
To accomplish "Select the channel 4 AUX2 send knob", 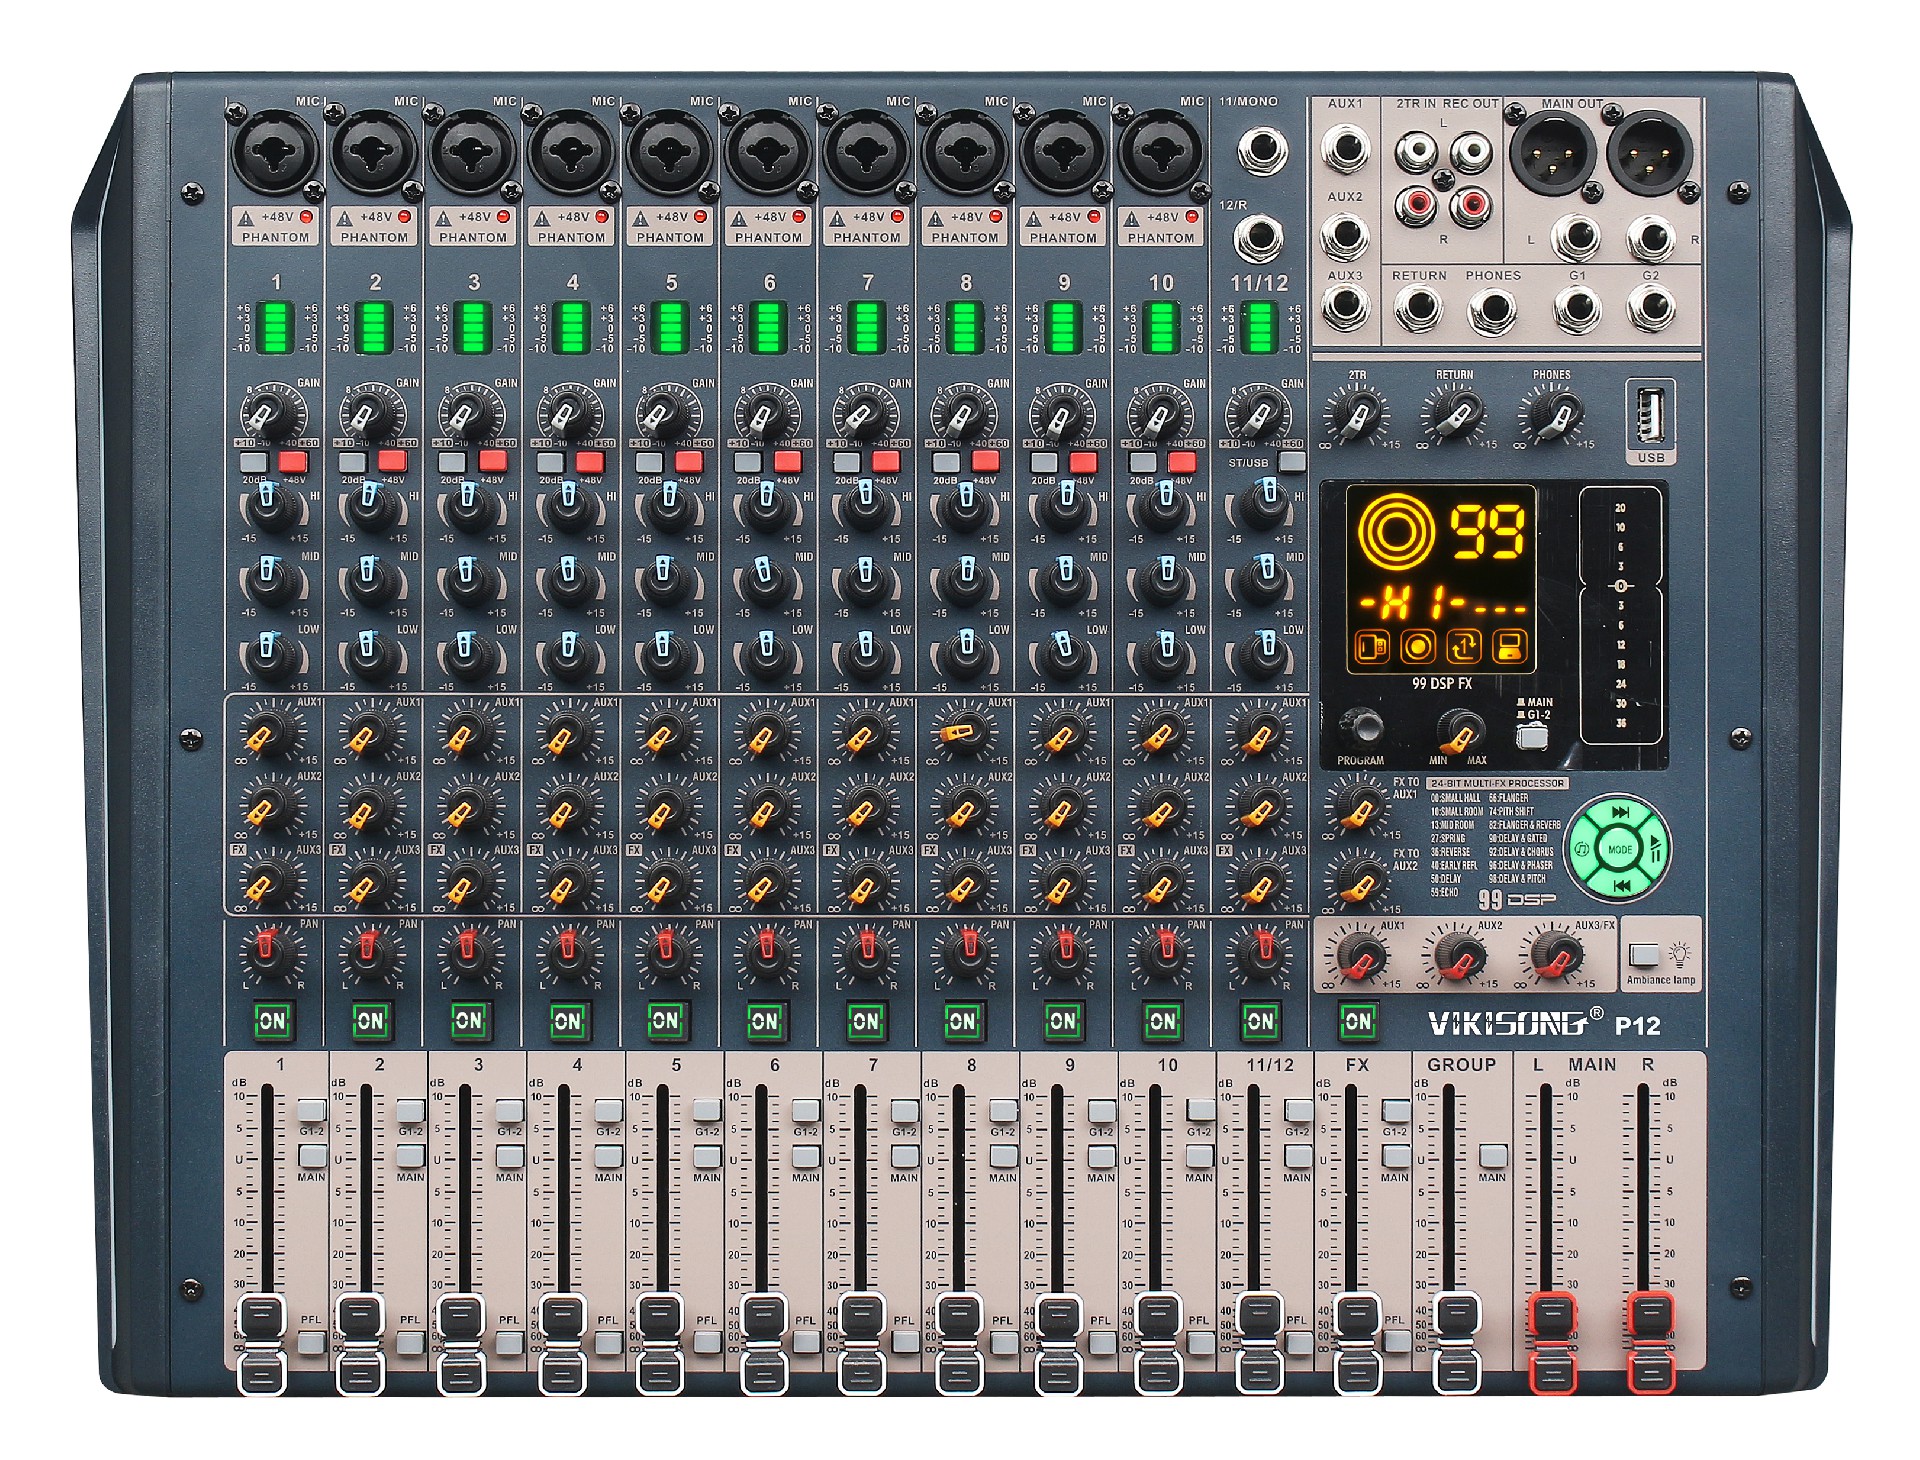I will [566, 809].
